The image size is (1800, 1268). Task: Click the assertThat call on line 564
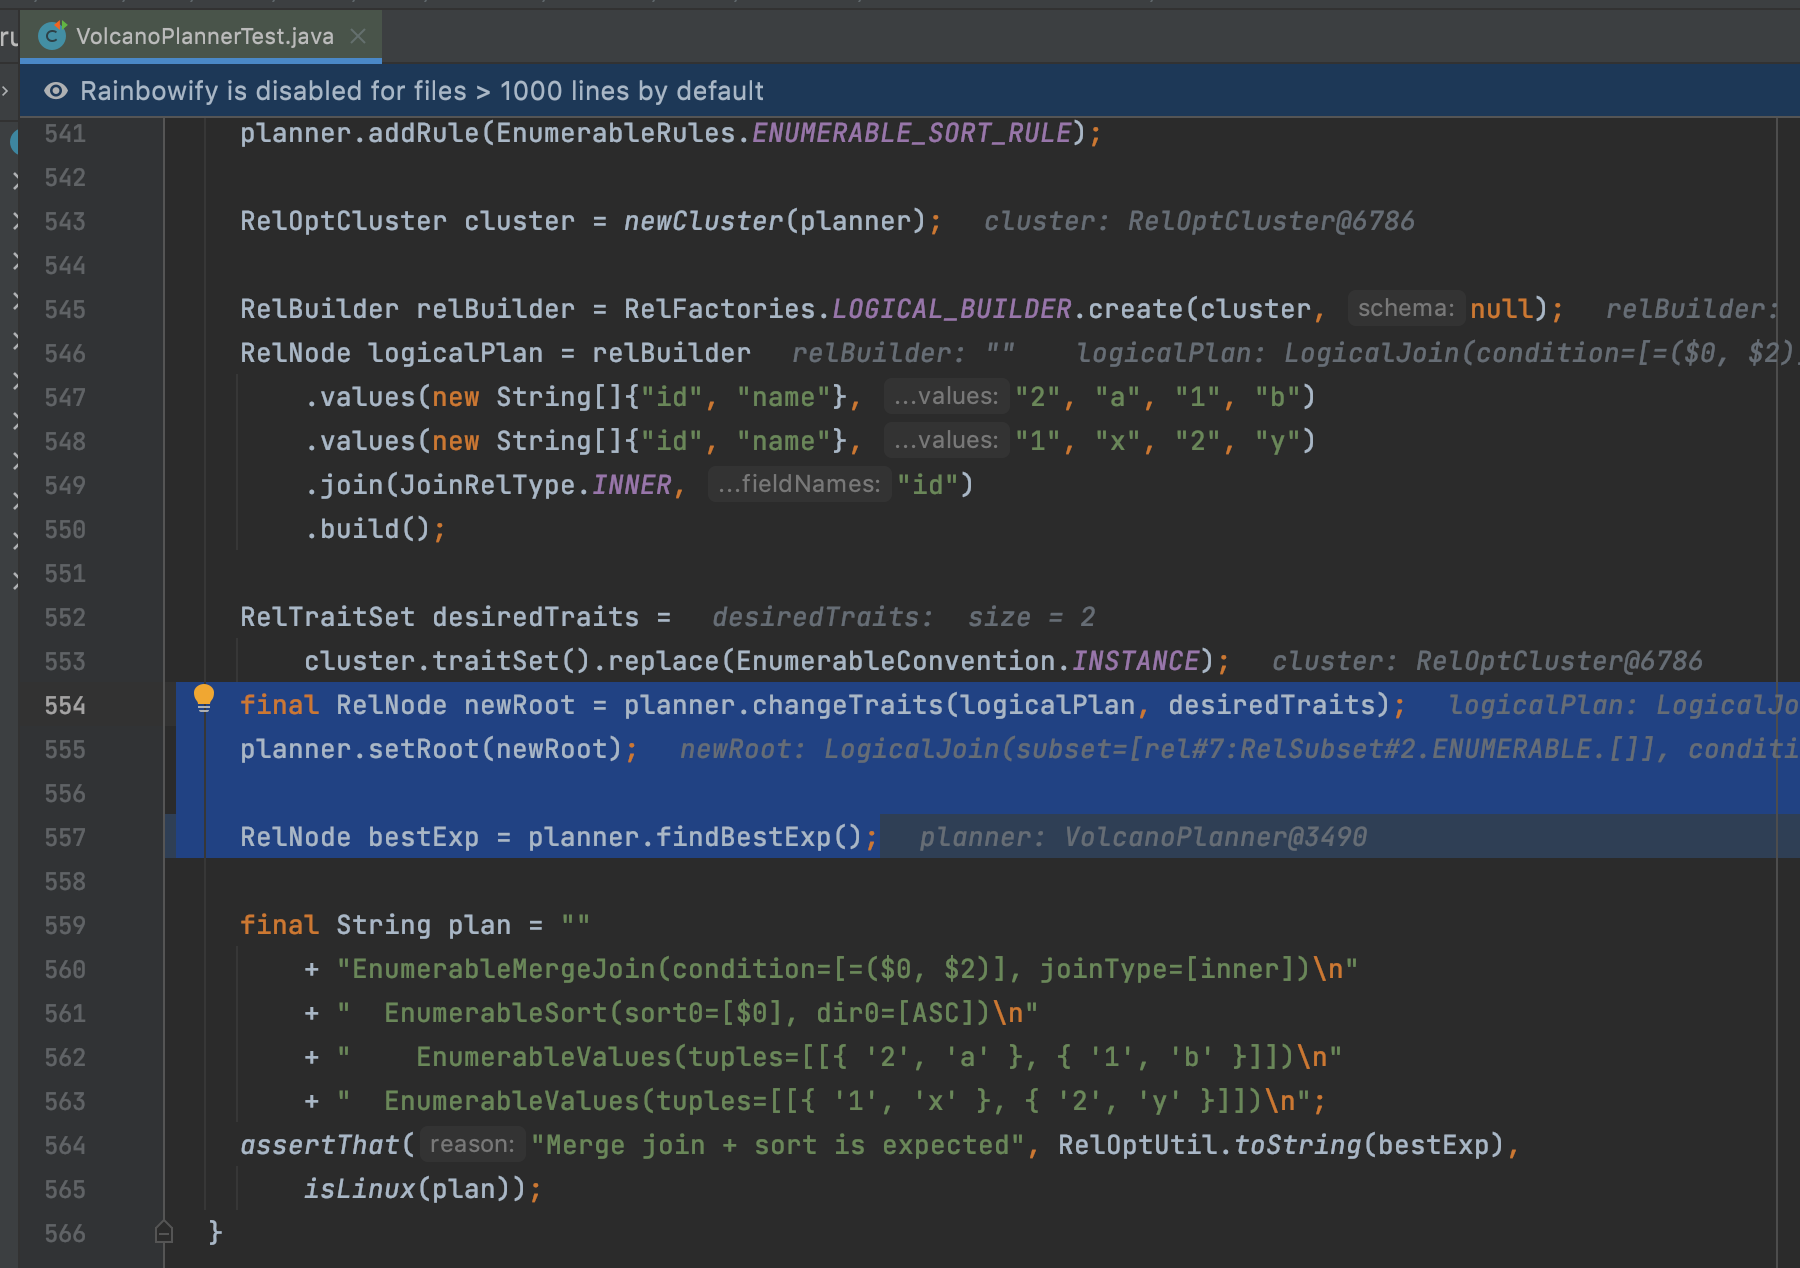pos(320,1145)
